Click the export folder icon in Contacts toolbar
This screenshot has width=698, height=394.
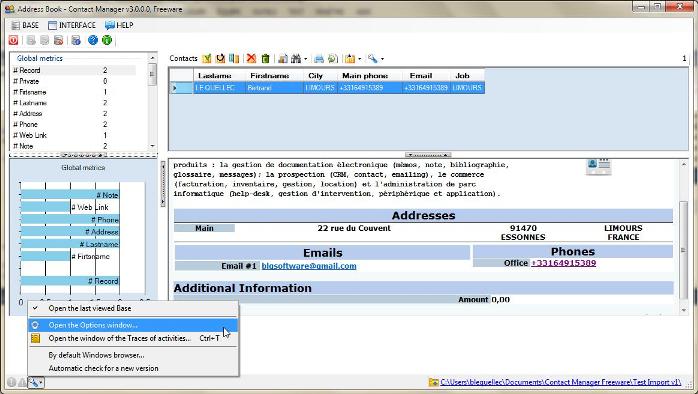[x=350, y=58]
